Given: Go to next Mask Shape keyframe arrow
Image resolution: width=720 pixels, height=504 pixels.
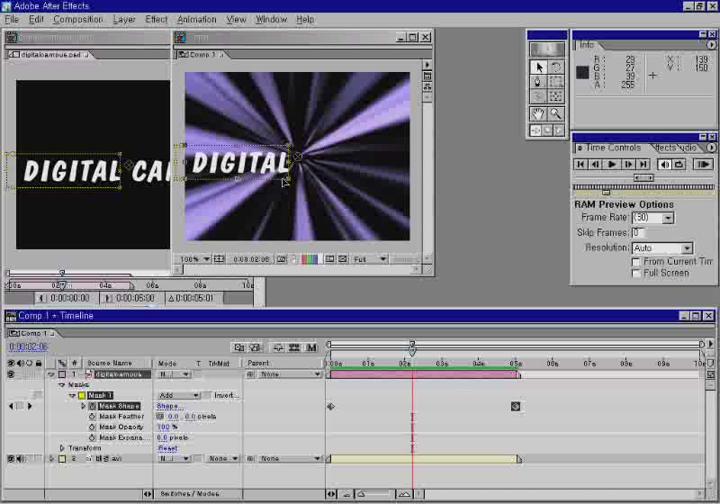Looking at the screenshot, I should (x=30, y=406).
